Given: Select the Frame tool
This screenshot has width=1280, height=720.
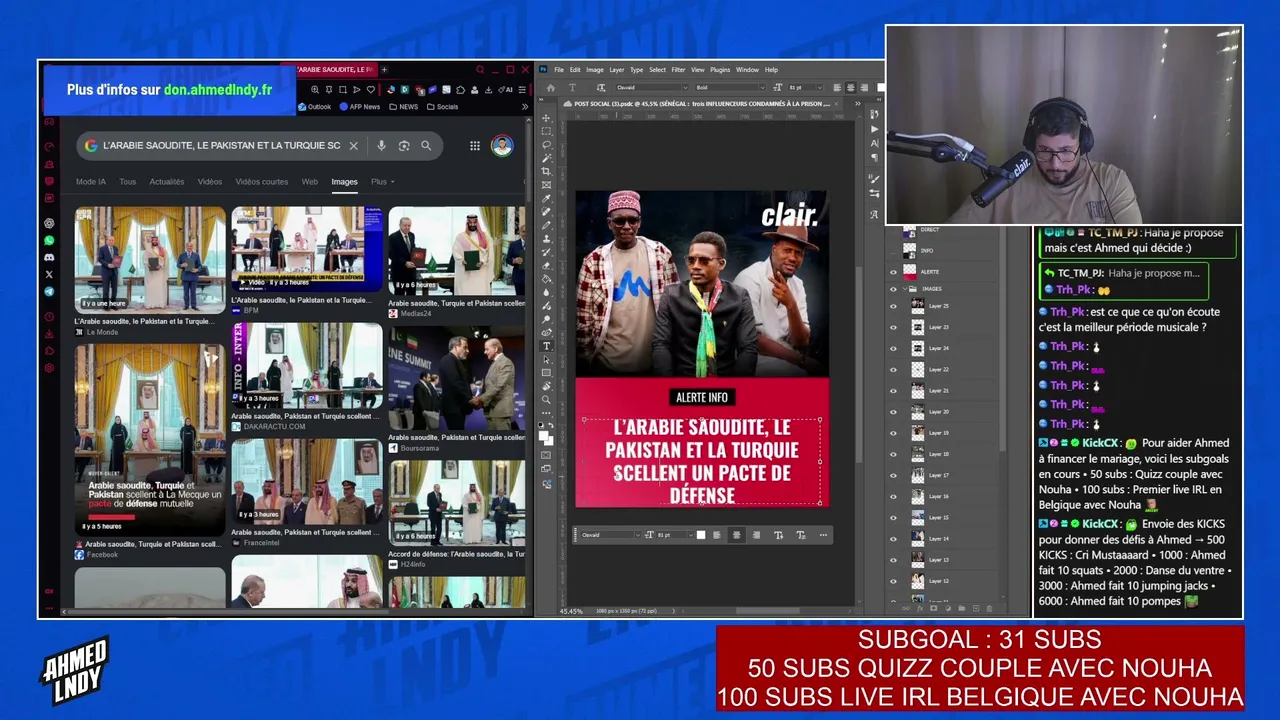Looking at the screenshot, I should (546, 185).
